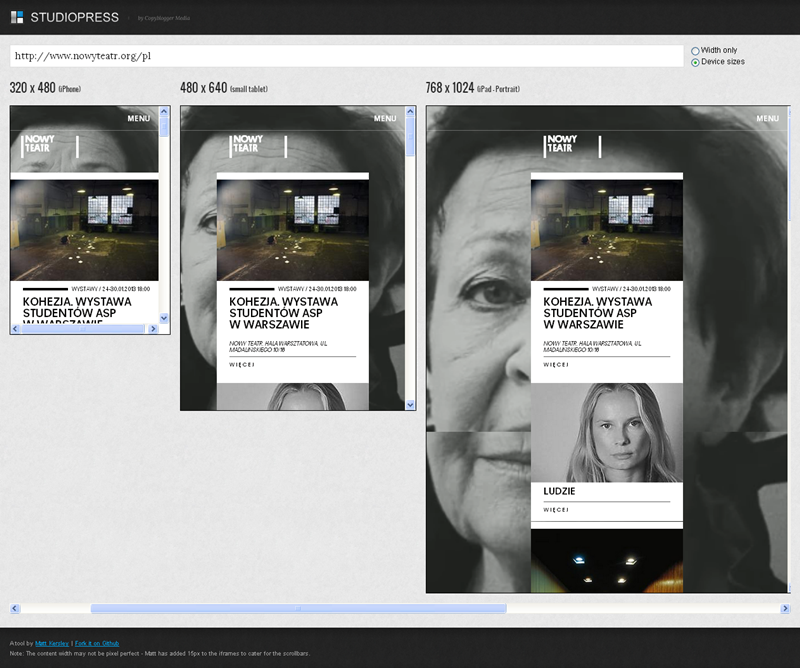Select the 'Device sizes' radio option
The width and height of the screenshot is (800, 668).
[696, 62]
